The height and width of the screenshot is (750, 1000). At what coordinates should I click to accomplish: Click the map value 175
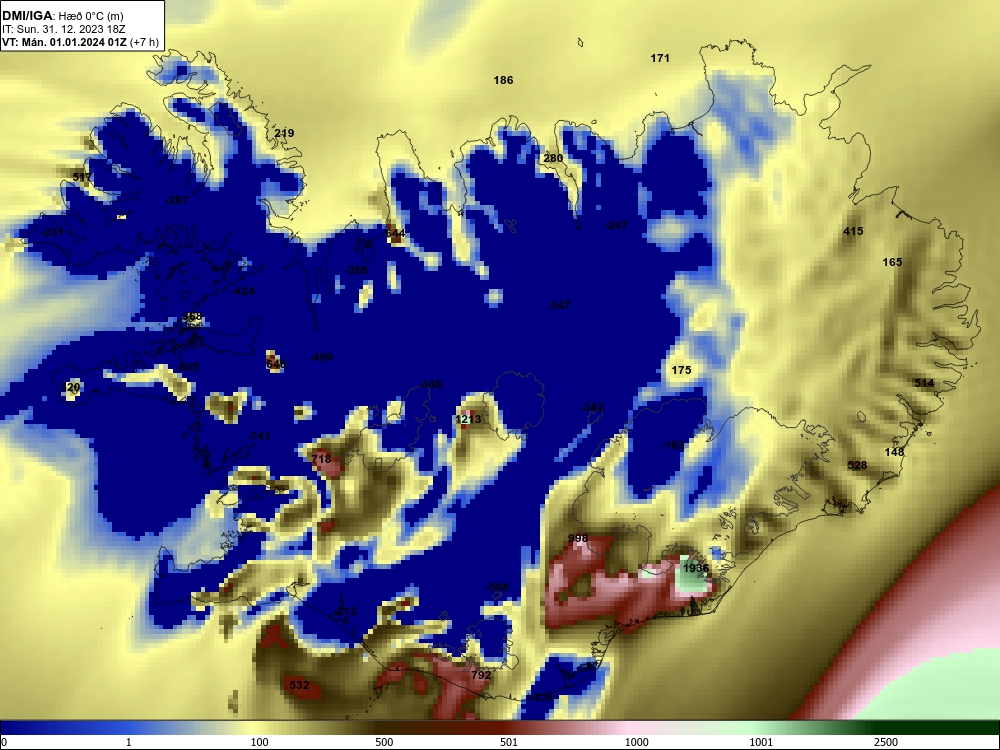(x=681, y=370)
